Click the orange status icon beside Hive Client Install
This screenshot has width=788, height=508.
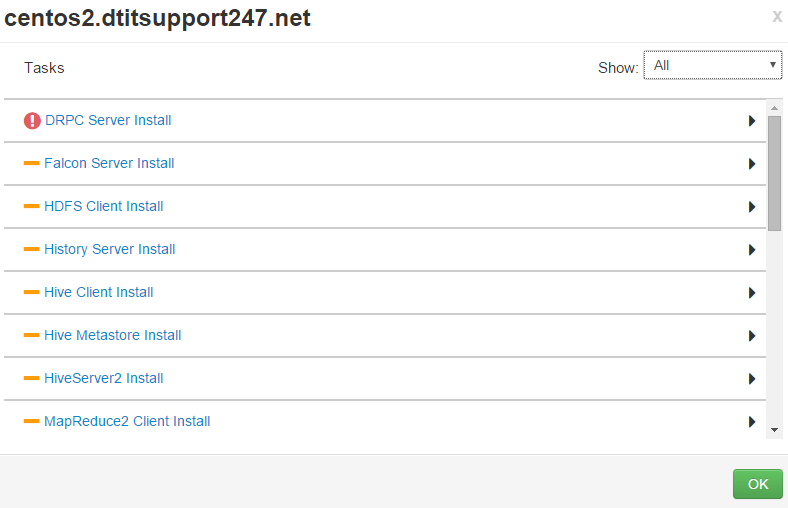click(x=31, y=292)
